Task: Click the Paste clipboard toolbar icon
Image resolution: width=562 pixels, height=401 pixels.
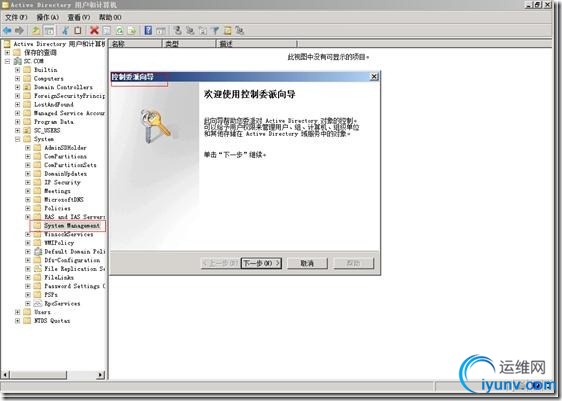Action: (78, 31)
